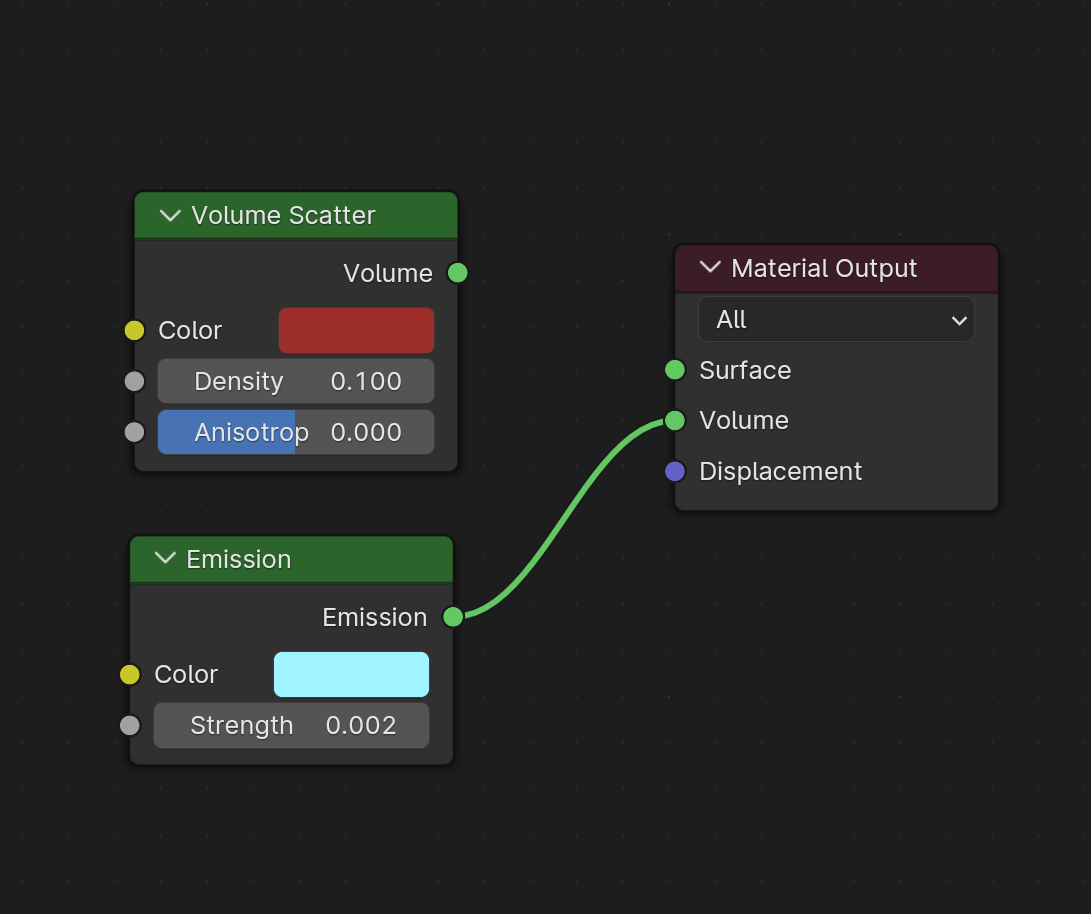Click the yellow Color socket on Volume Scatter
The image size is (1091, 914).
134,330
